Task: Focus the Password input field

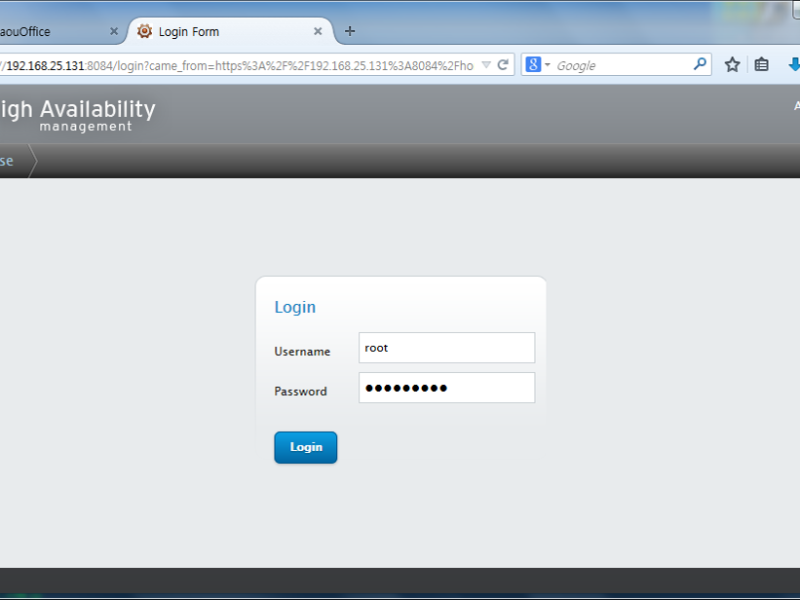Action: point(446,388)
